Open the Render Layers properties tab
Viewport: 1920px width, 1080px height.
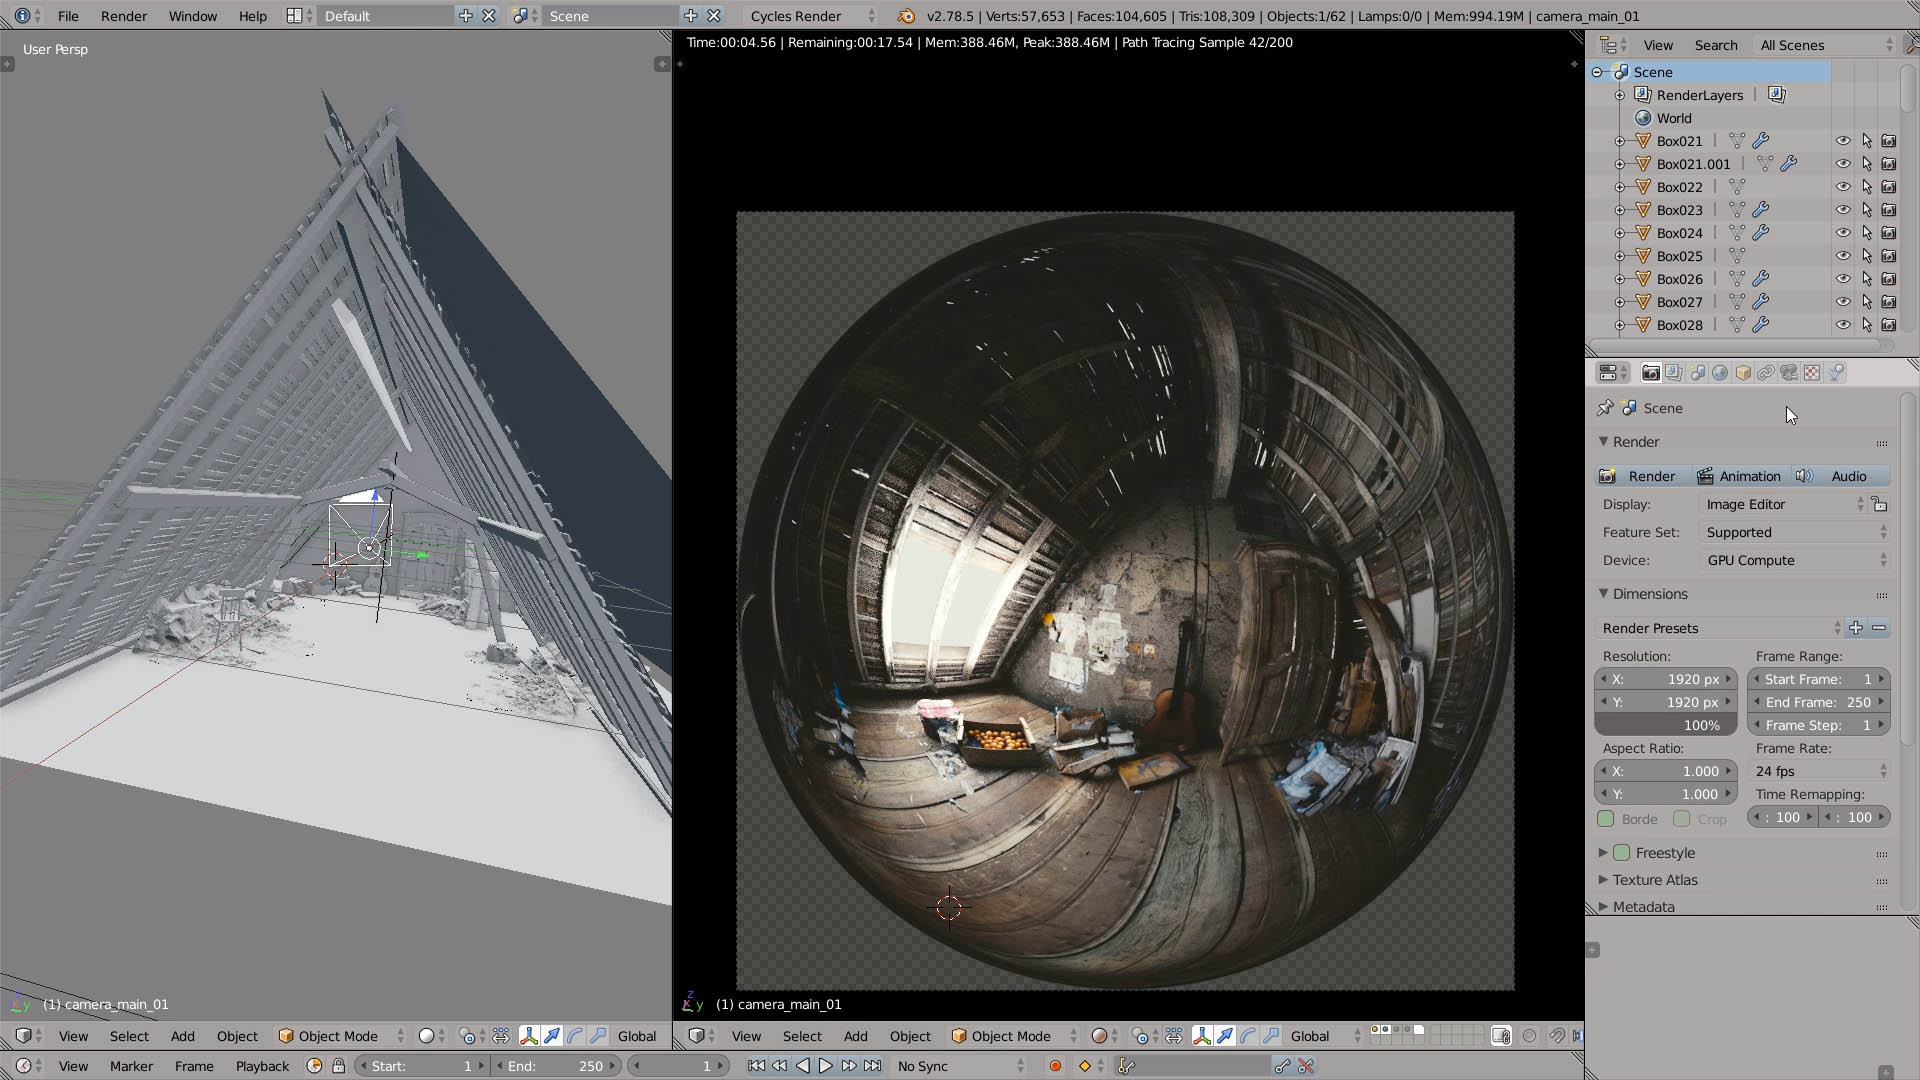point(1674,373)
